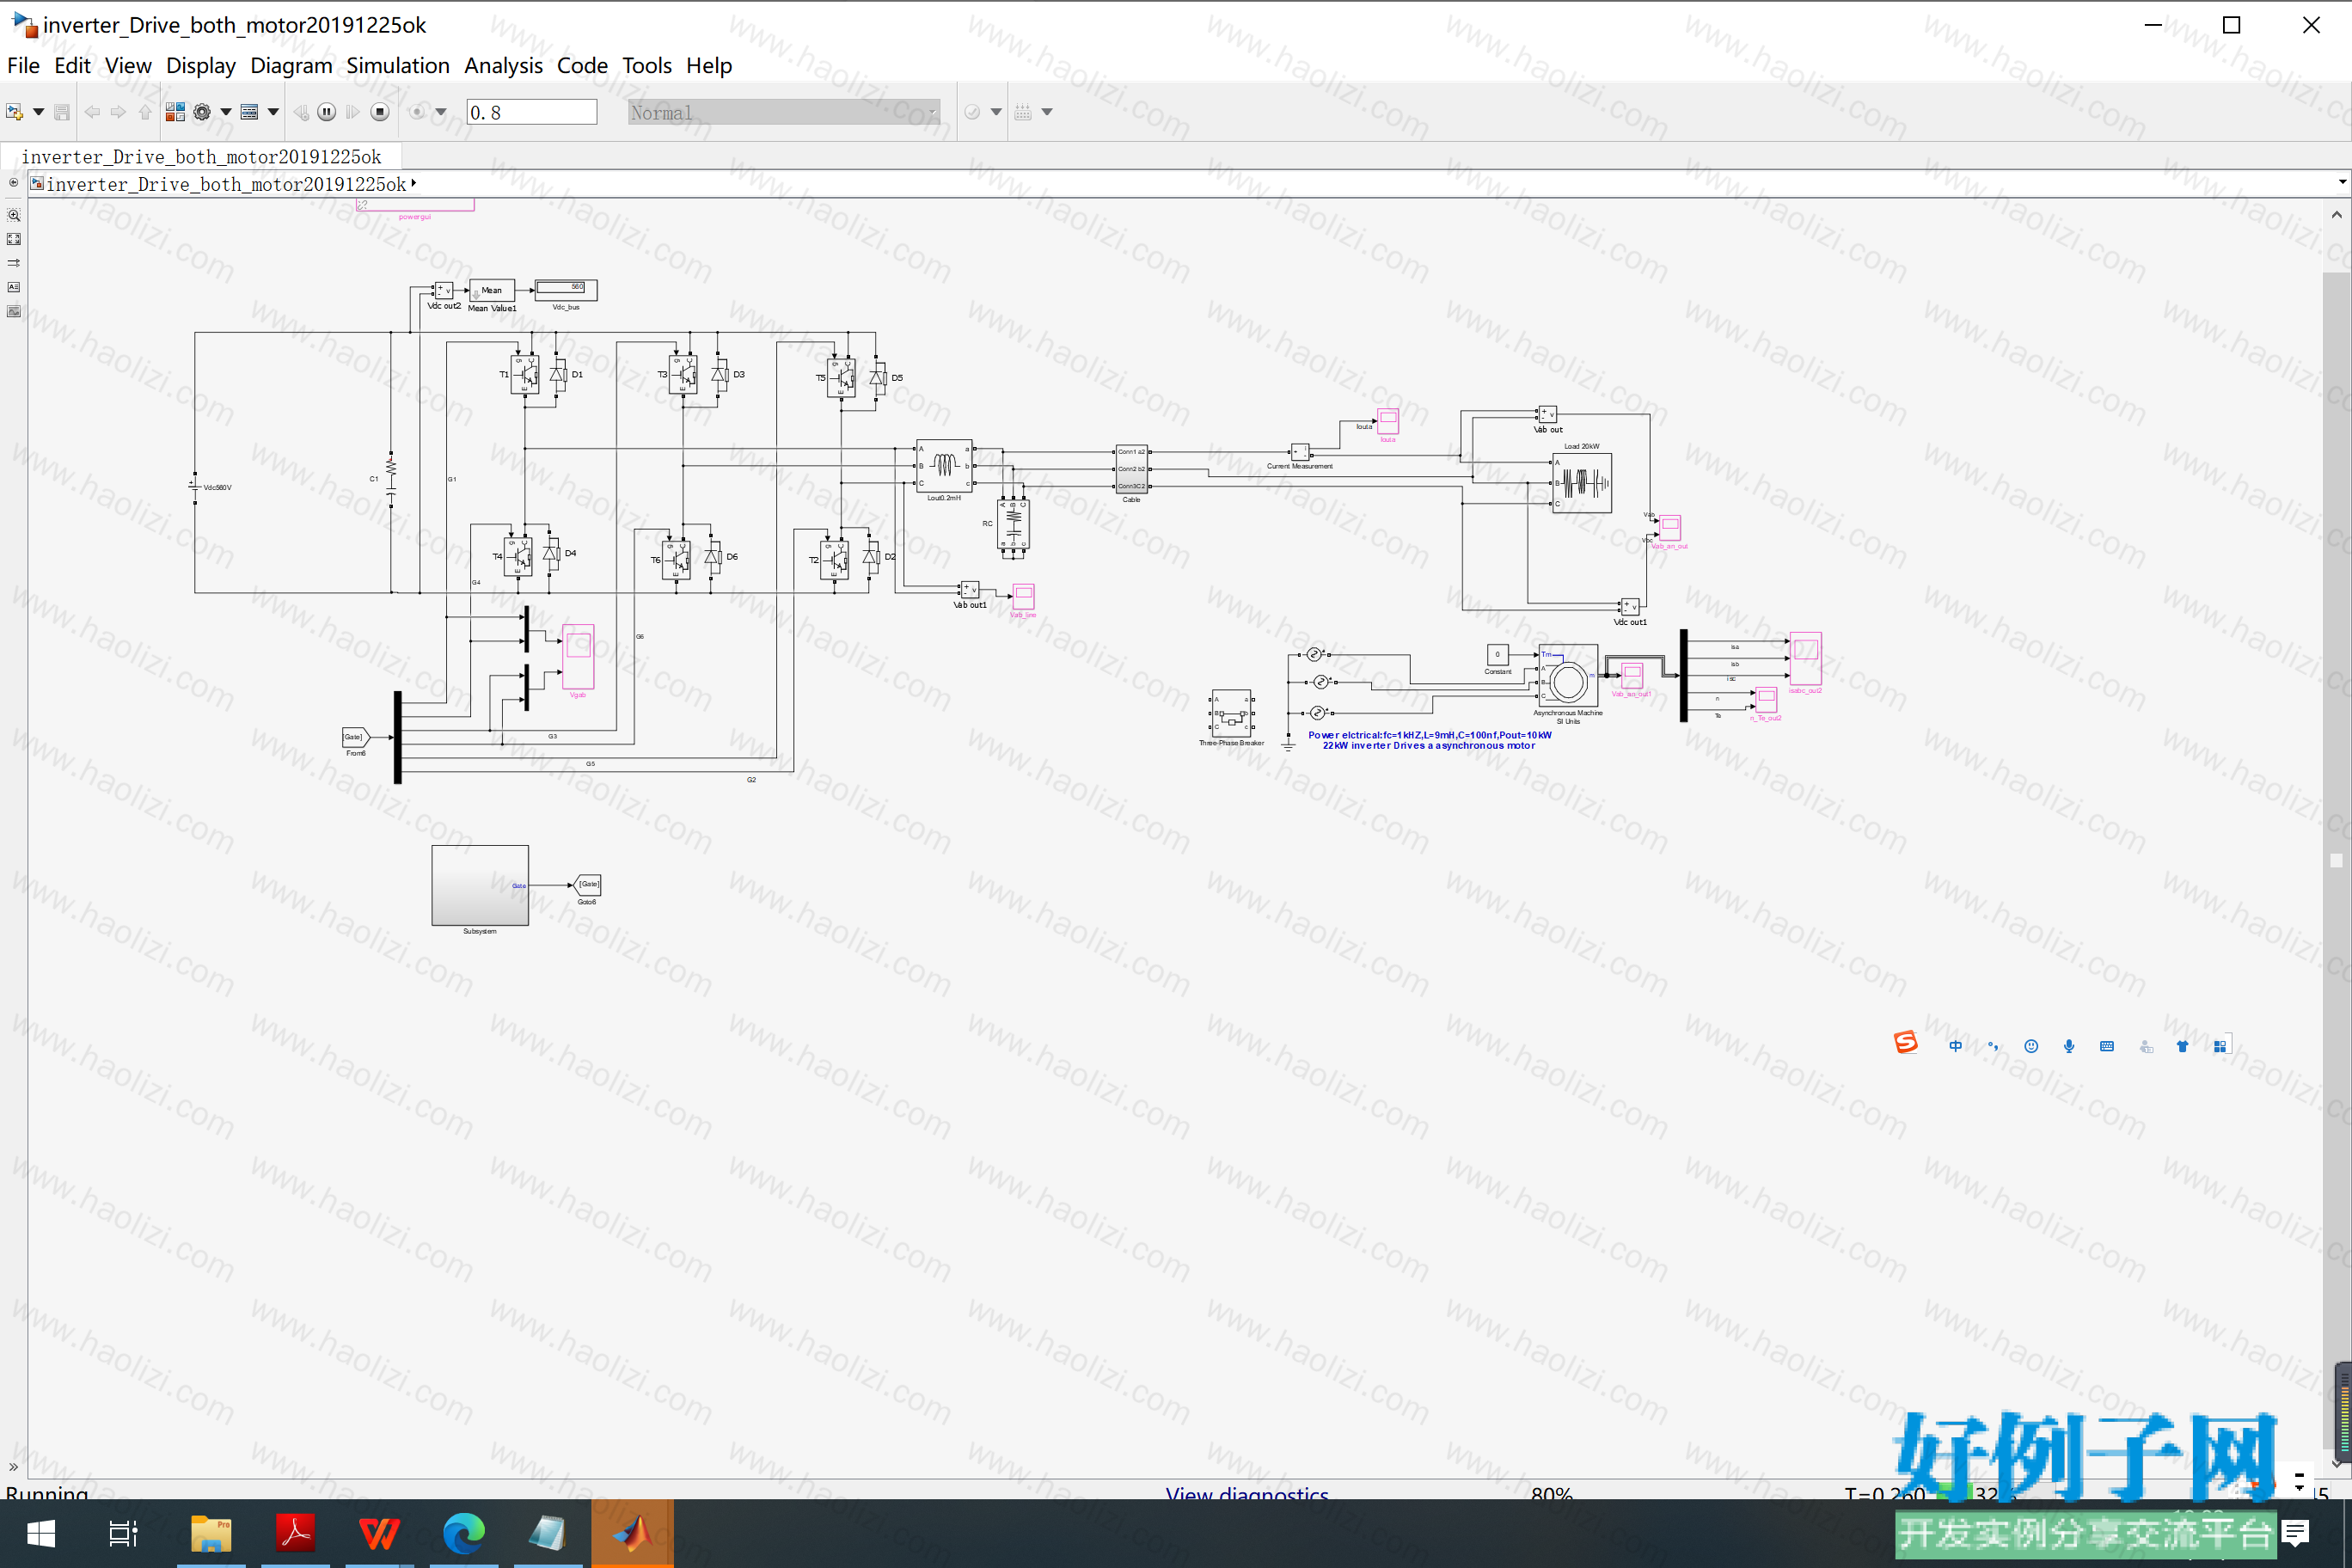The width and height of the screenshot is (2352, 1568).
Task: Expand the Record options dropdown arrow
Action: pyautogui.click(x=441, y=112)
